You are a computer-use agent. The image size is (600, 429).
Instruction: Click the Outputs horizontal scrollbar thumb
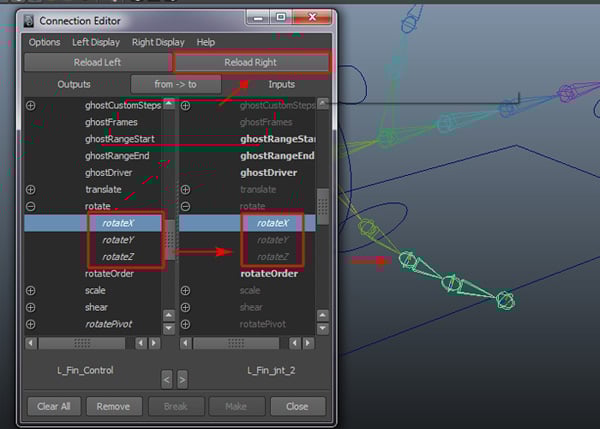click(x=82, y=343)
